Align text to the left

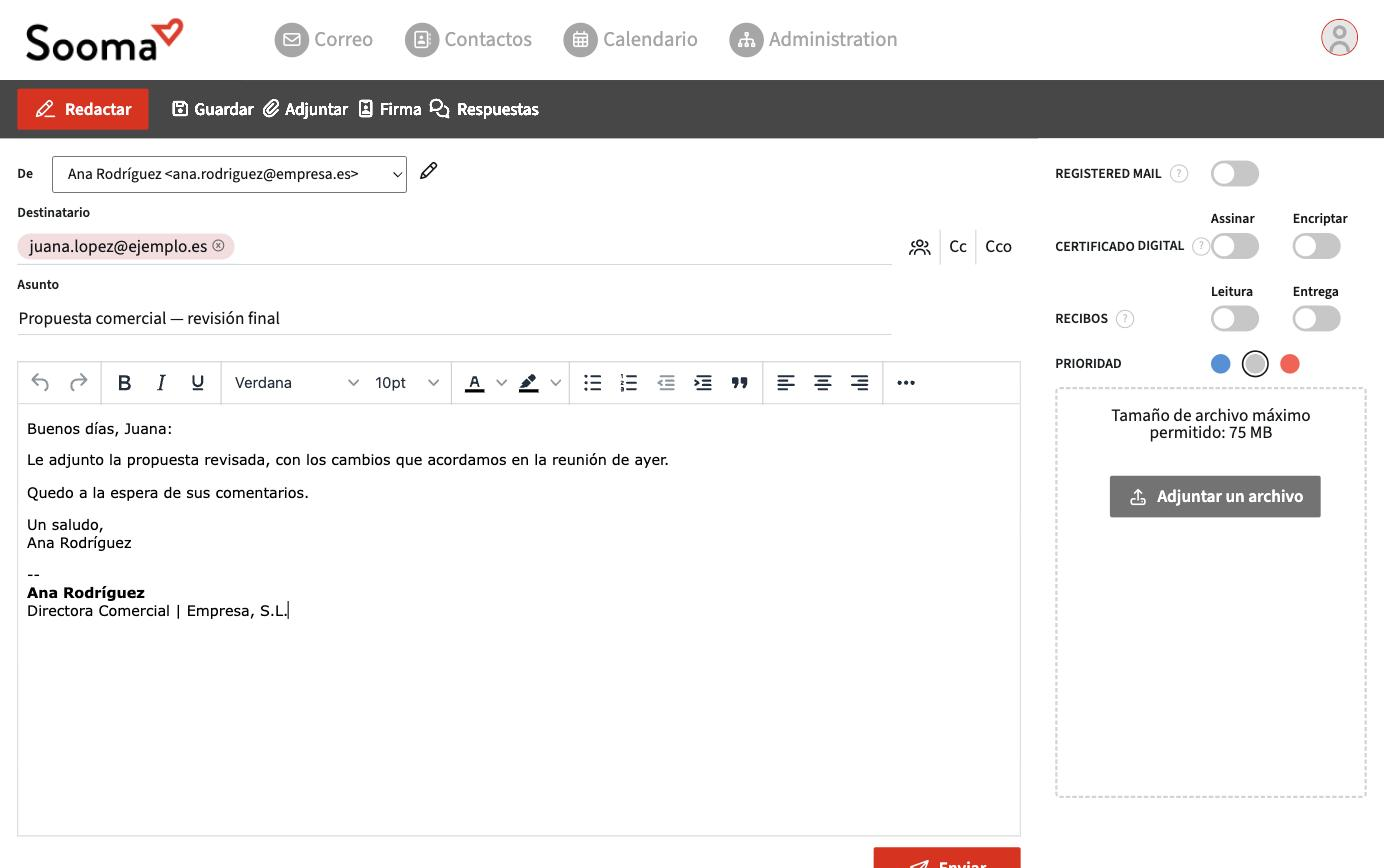(786, 383)
